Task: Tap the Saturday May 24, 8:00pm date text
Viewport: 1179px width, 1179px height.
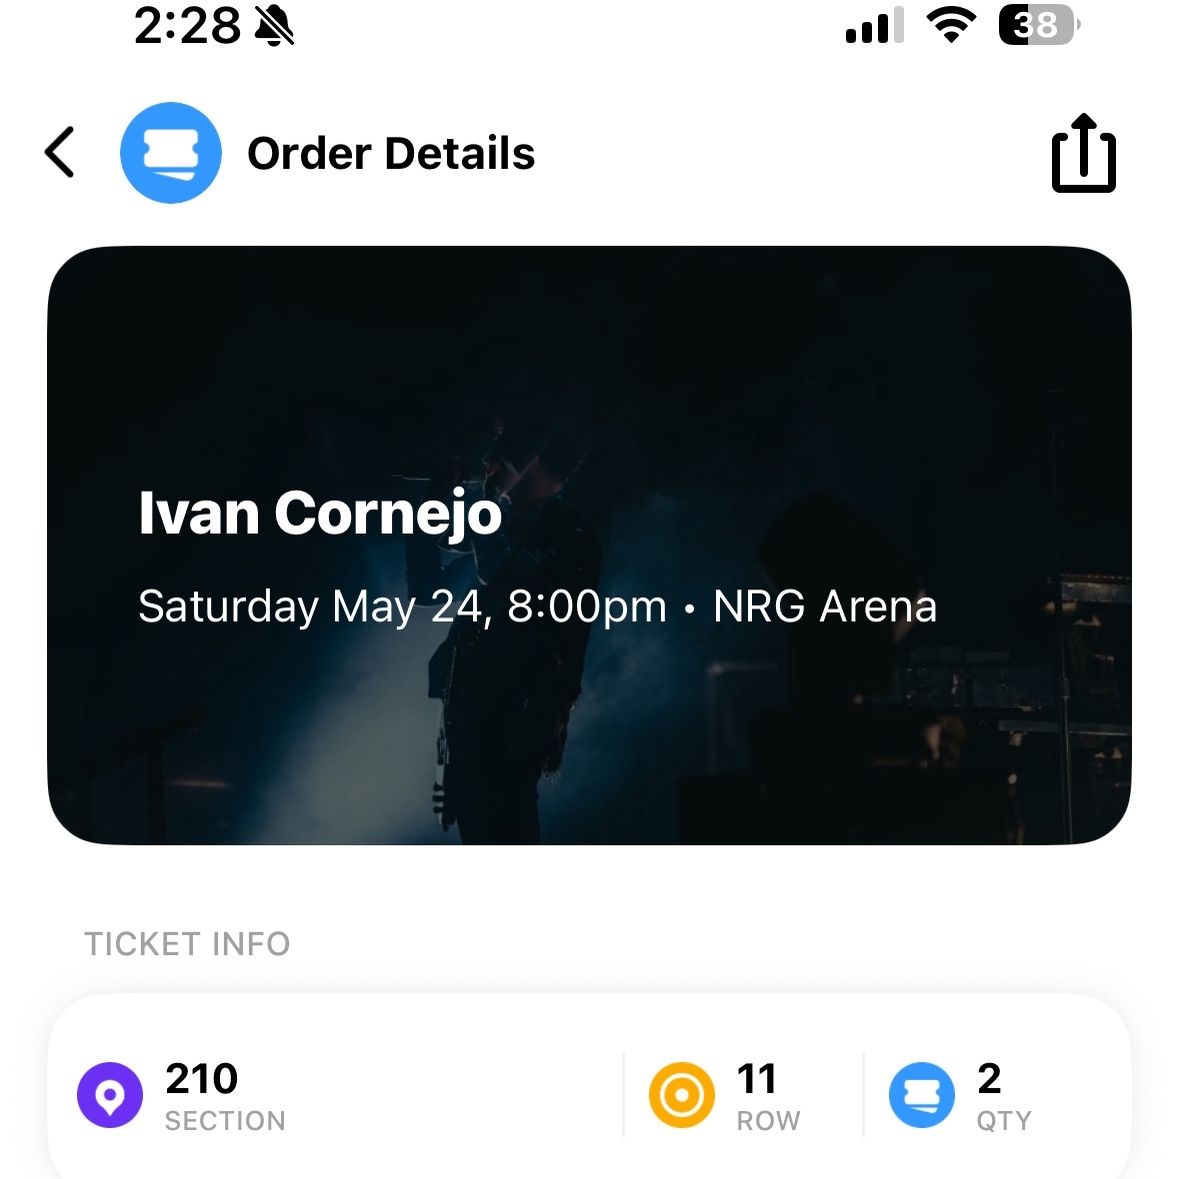Action: (x=402, y=607)
